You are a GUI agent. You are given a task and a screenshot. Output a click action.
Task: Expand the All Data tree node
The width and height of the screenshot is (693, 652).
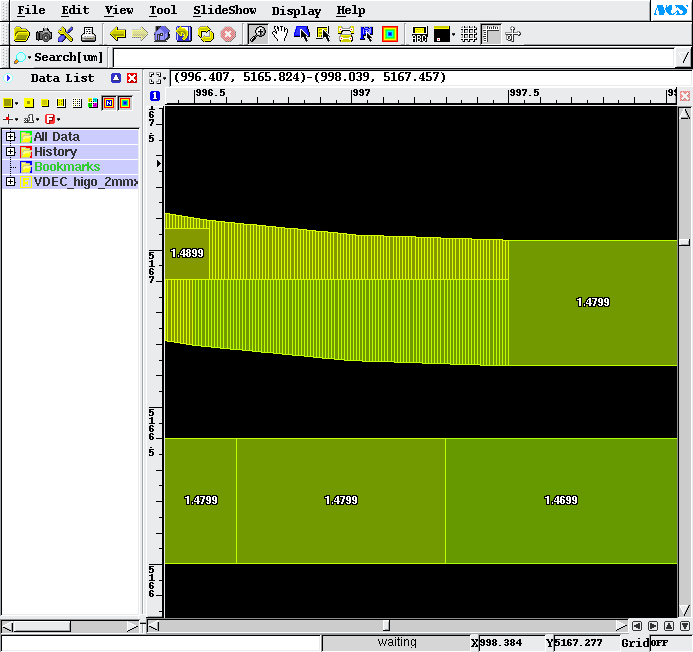10,137
